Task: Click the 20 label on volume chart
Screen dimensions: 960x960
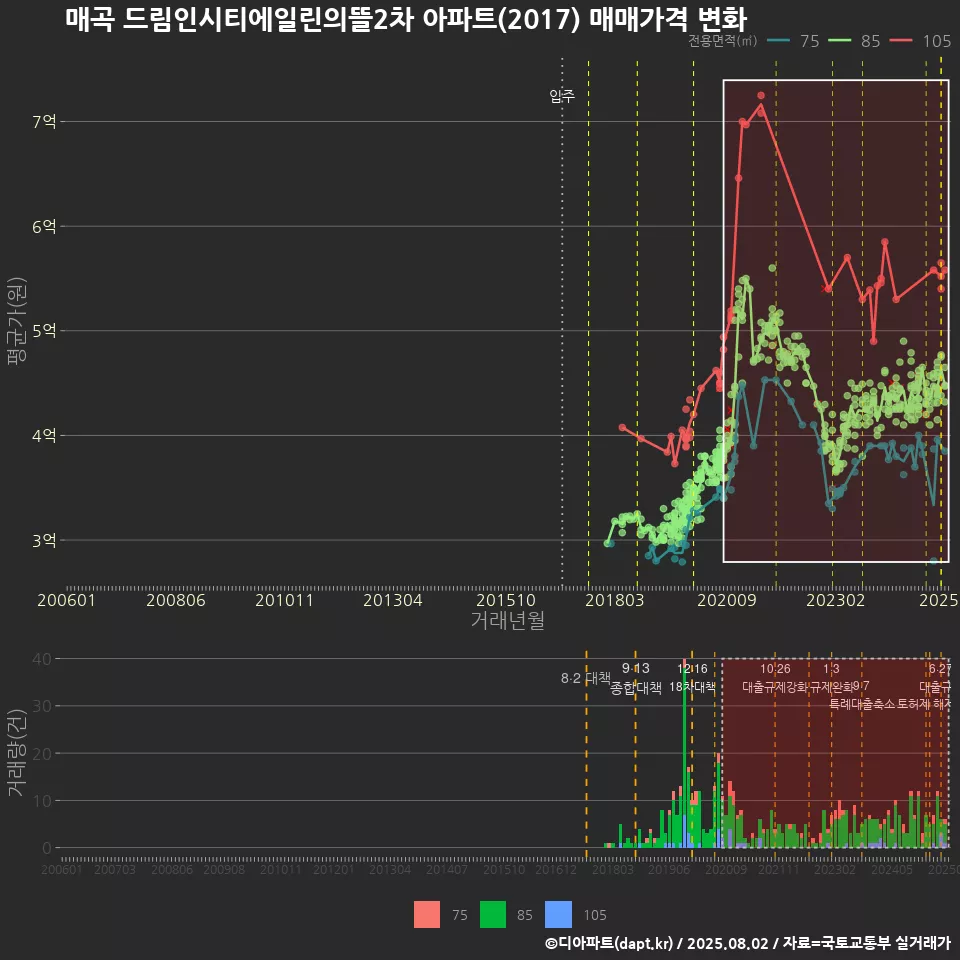Action: pyautogui.click(x=42, y=754)
